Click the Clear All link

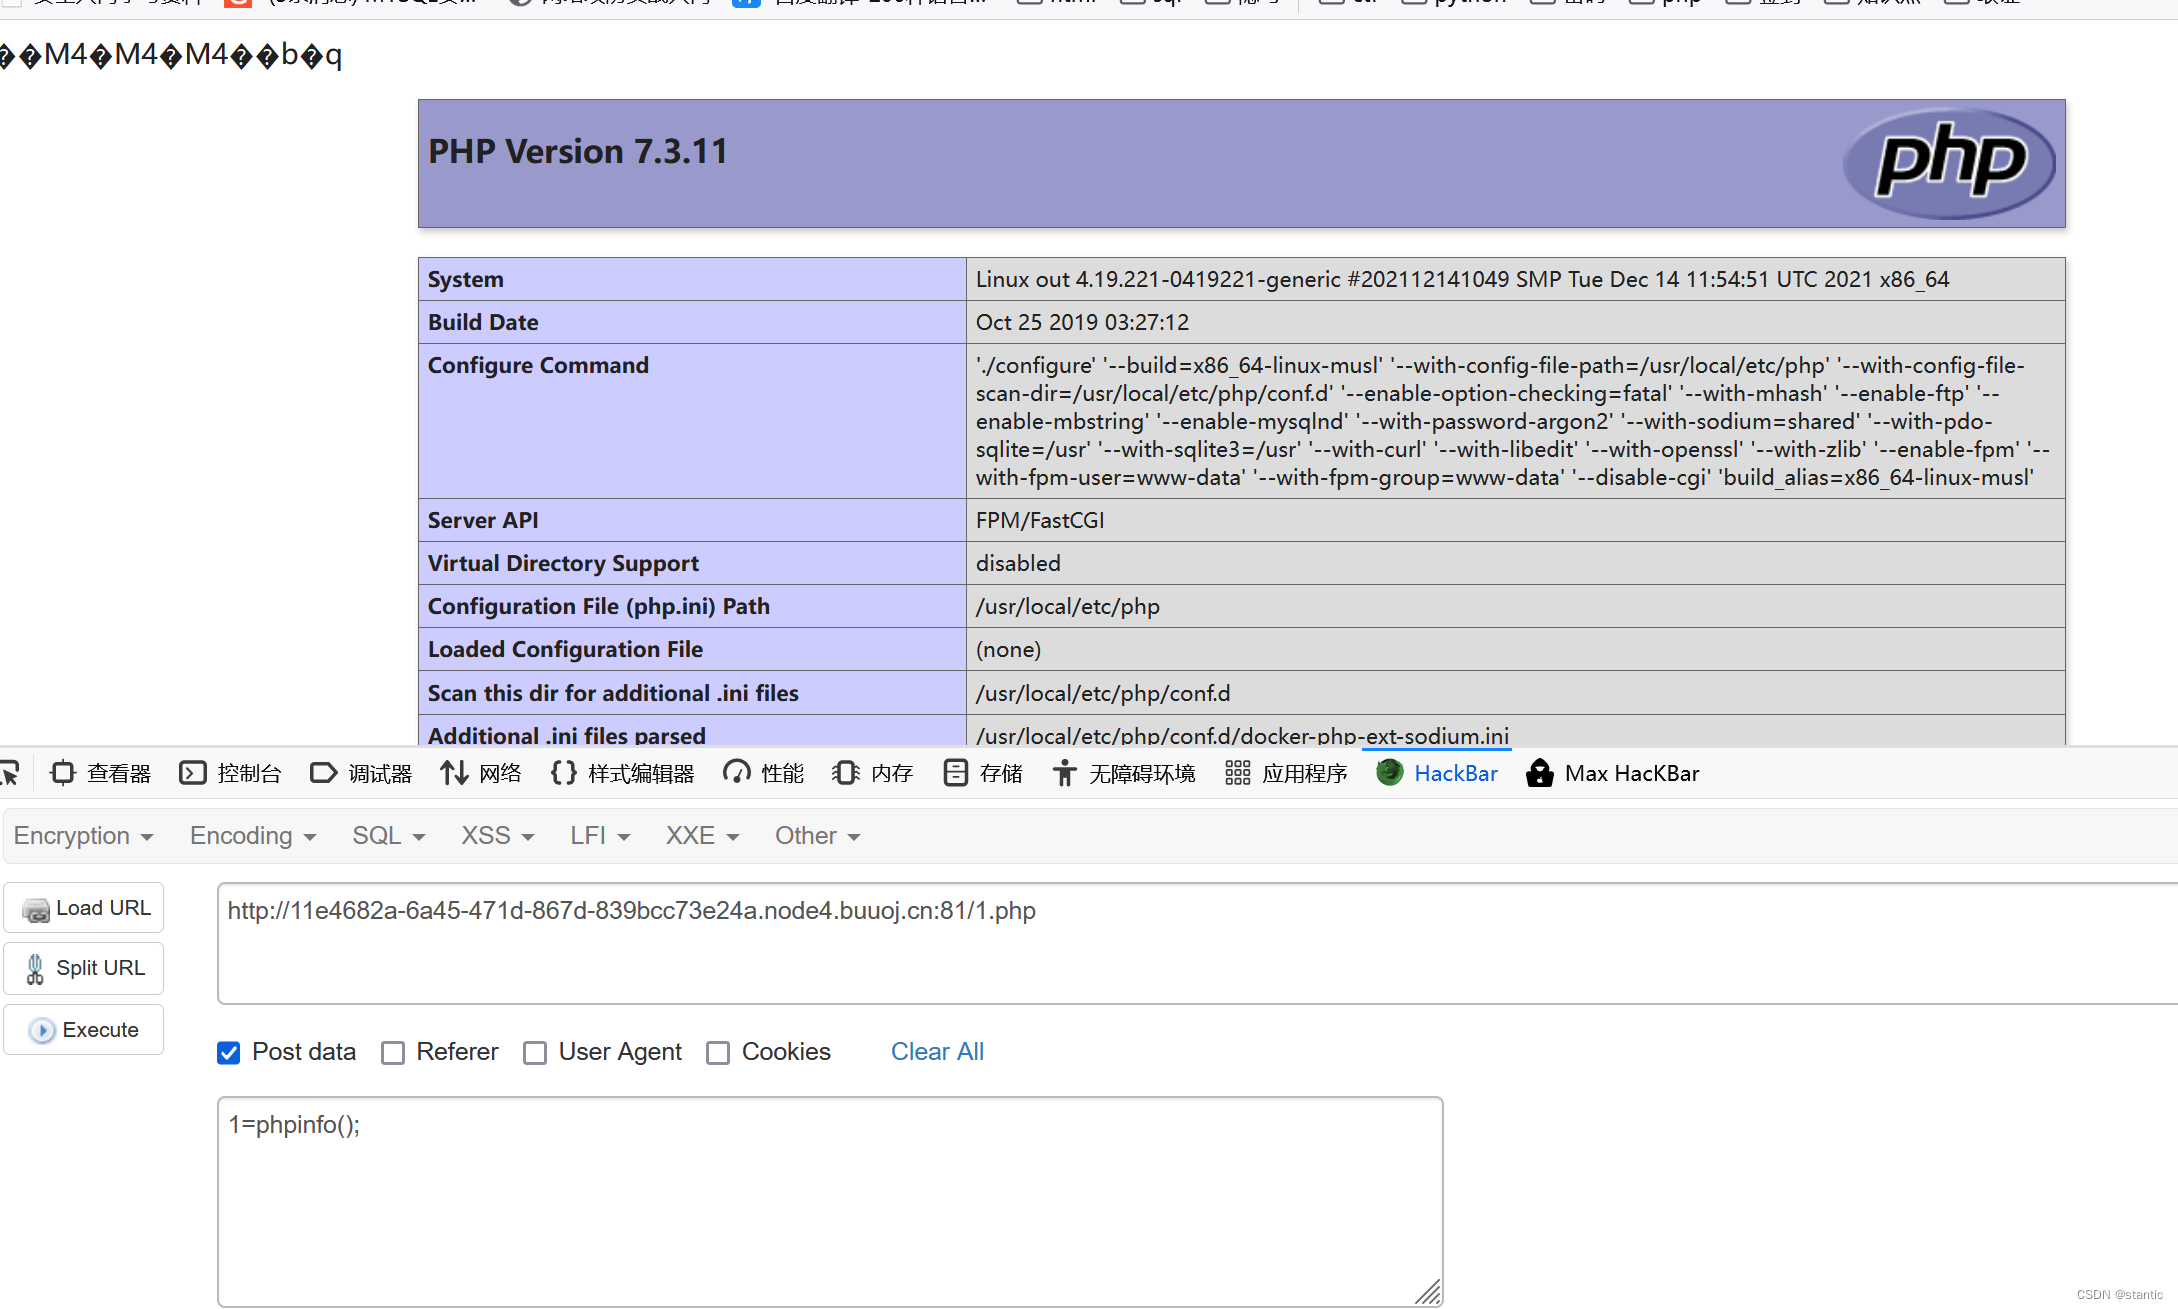point(937,1052)
